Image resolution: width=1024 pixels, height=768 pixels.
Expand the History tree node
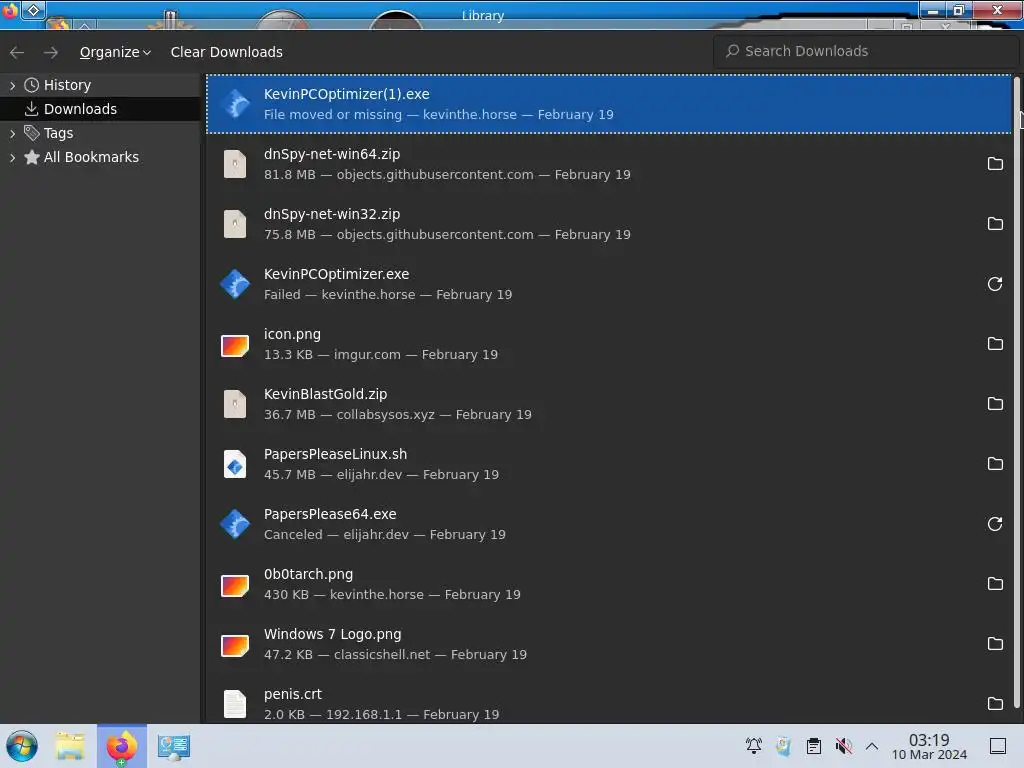pyautogui.click(x=12, y=86)
